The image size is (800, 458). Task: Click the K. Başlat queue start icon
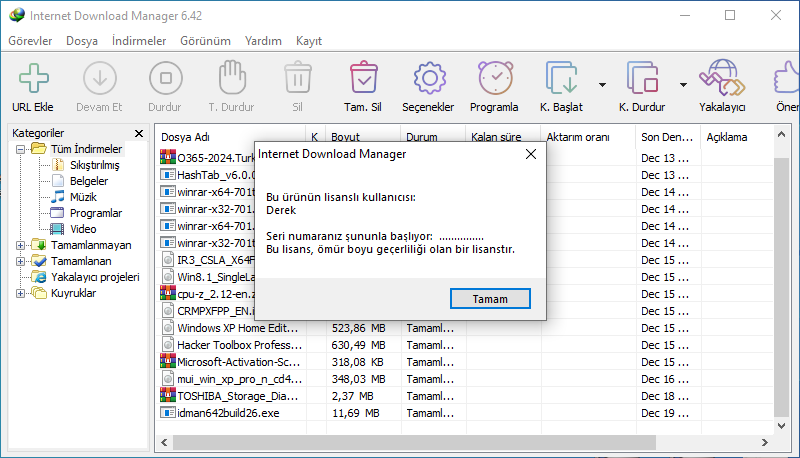tap(561, 78)
